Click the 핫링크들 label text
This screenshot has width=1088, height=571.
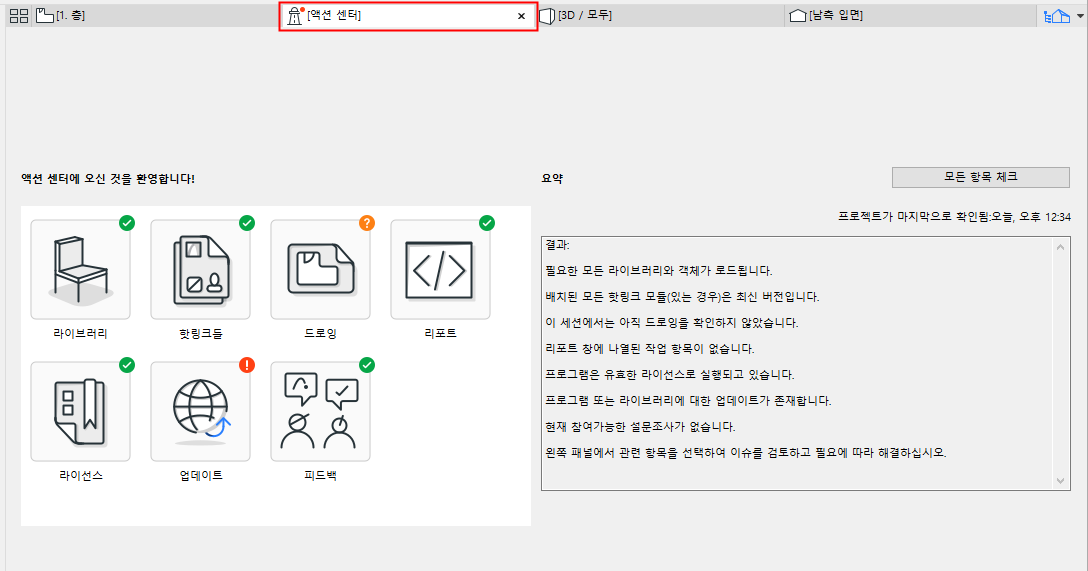click(201, 333)
